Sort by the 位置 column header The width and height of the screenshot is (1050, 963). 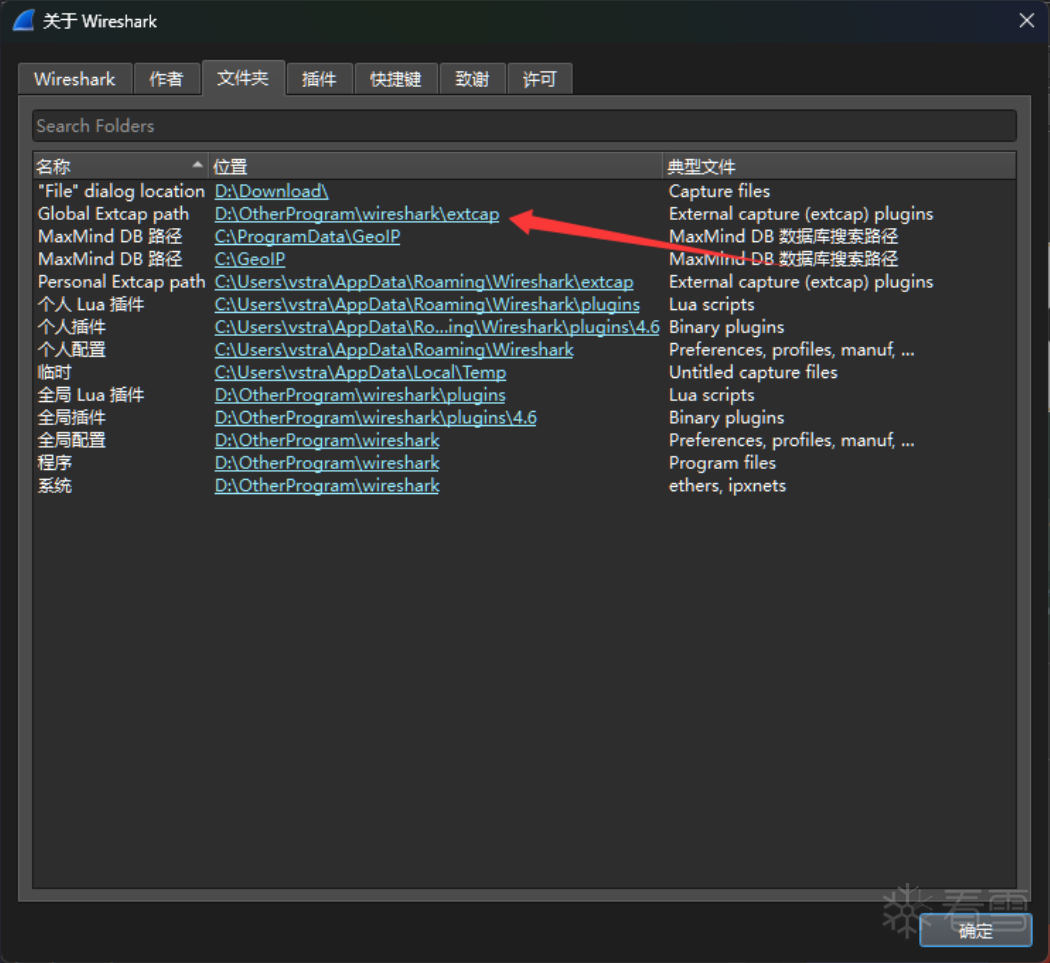point(435,166)
